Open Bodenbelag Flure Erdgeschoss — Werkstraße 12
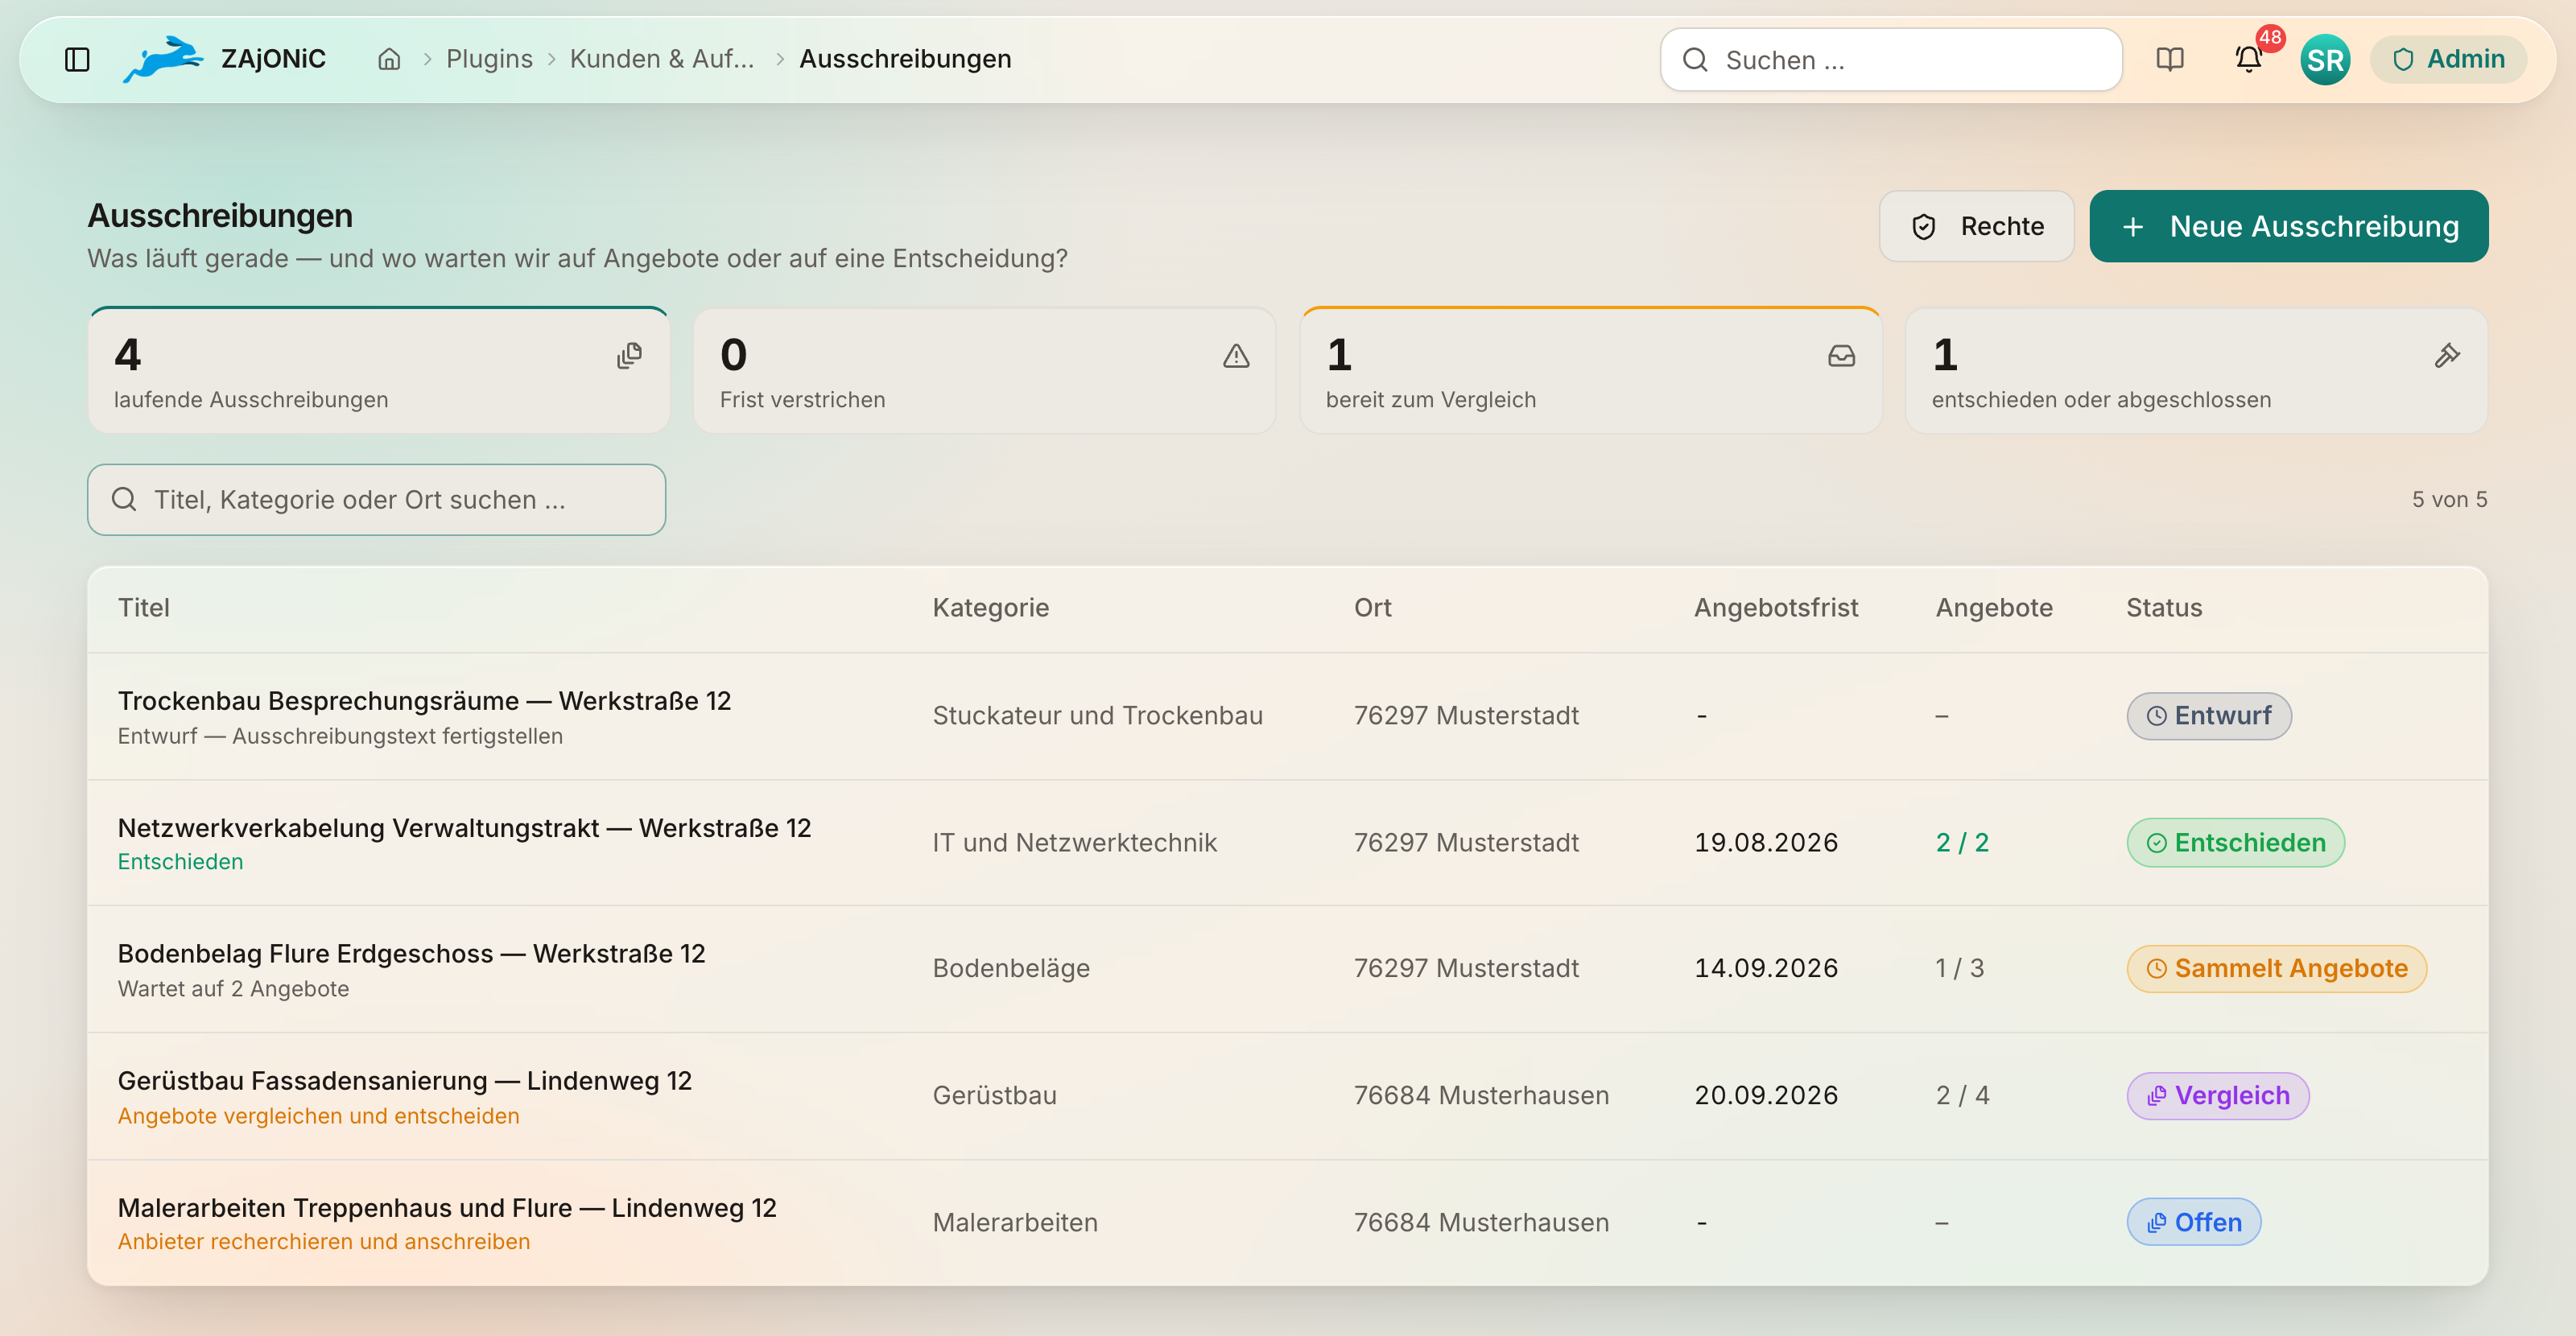The image size is (2576, 1336). point(411,954)
